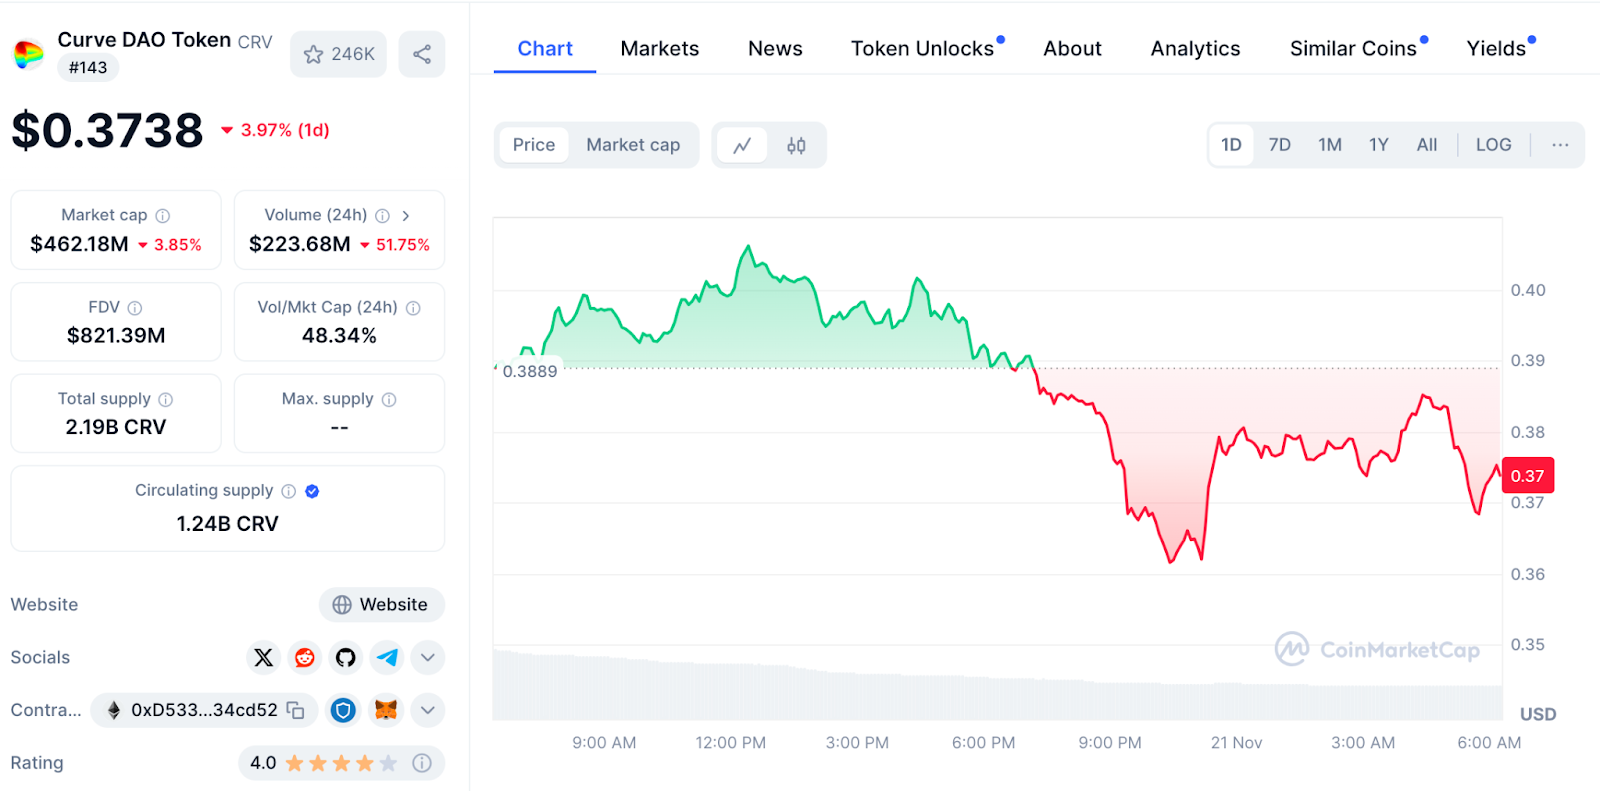Click the Curve DAO Token logo
This screenshot has width=1600, height=791.
28,54
